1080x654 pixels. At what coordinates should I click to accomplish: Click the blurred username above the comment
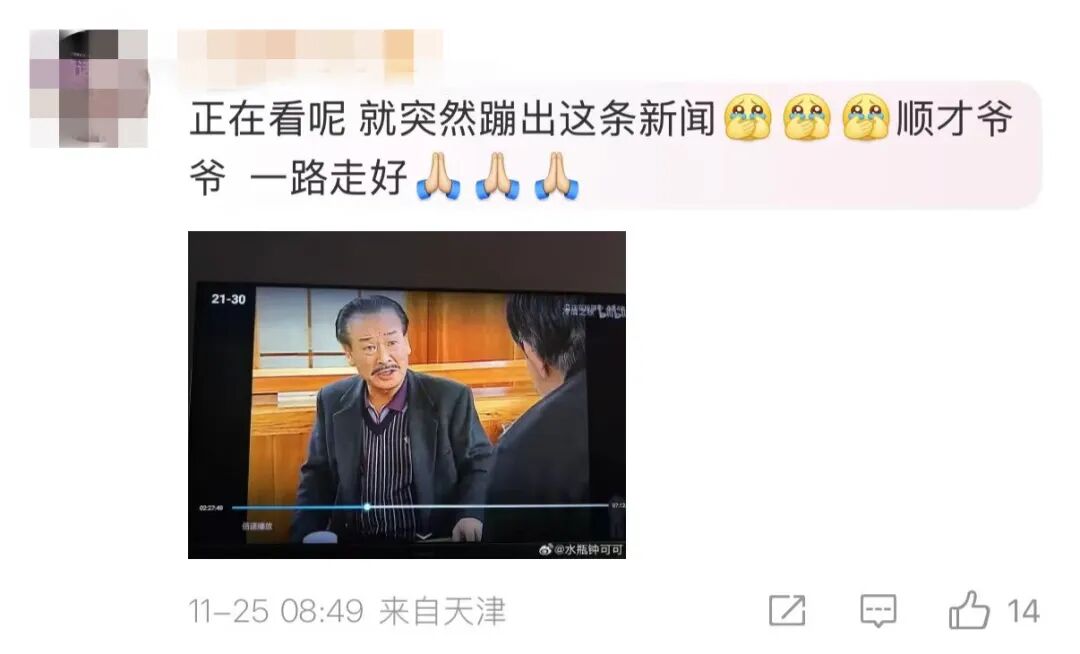[x=310, y=54]
